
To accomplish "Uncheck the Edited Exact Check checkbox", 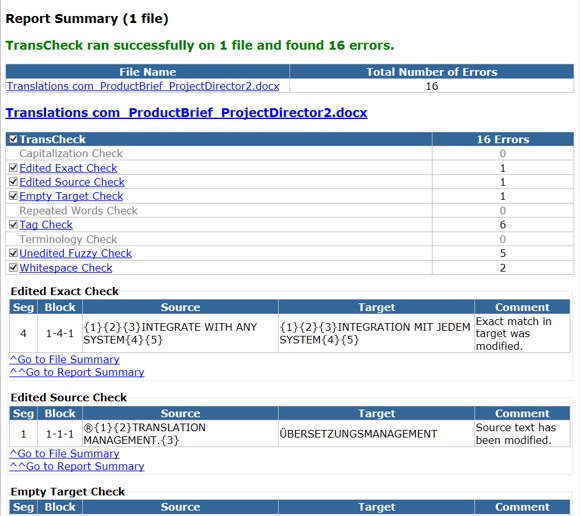I will pos(13,168).
